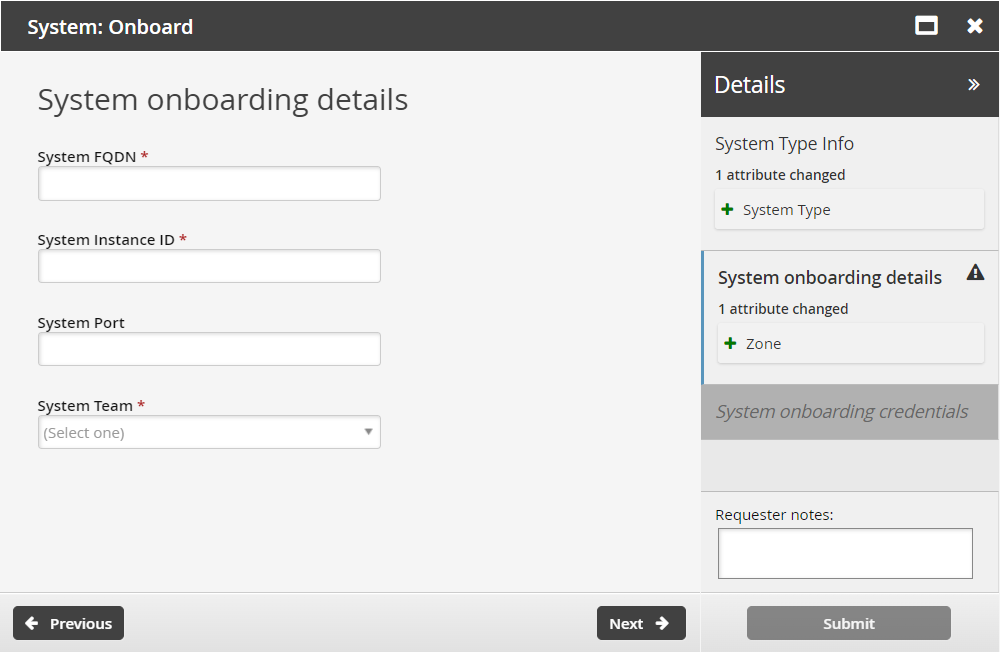
Task: Click the System onboarding details page heading
Action: pos(222,100)
